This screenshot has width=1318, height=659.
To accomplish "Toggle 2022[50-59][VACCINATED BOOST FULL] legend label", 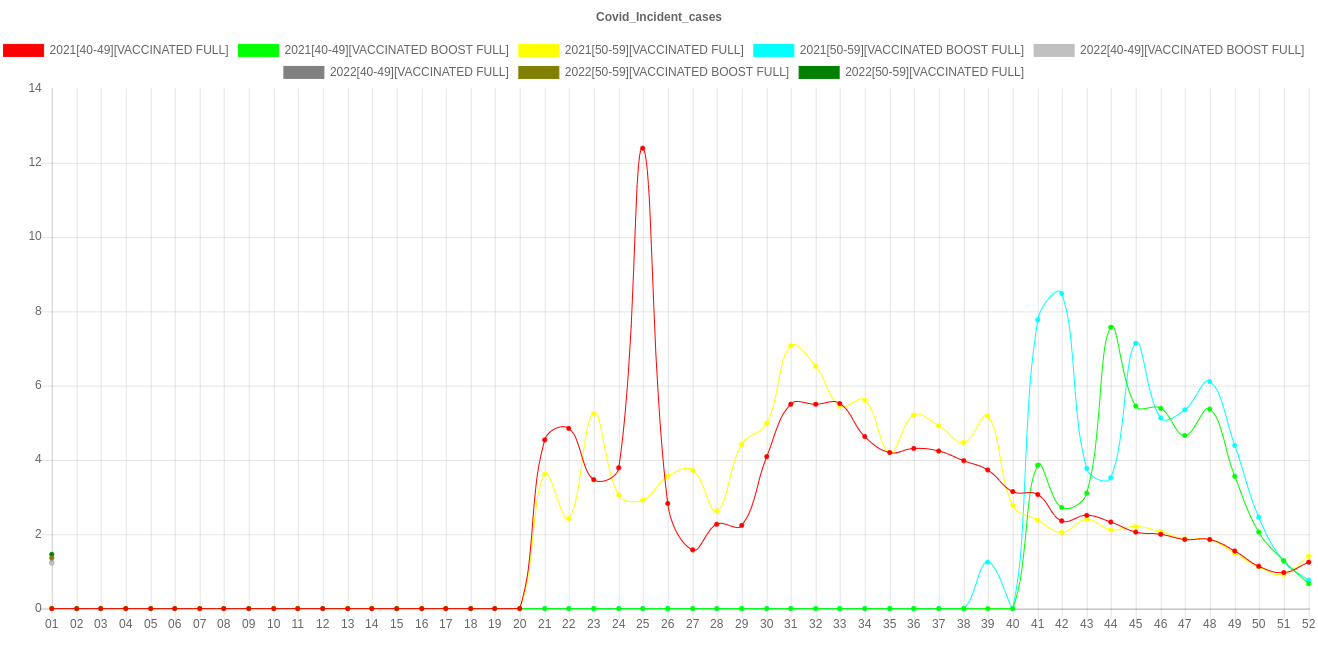I will click(x=676, y=72).
